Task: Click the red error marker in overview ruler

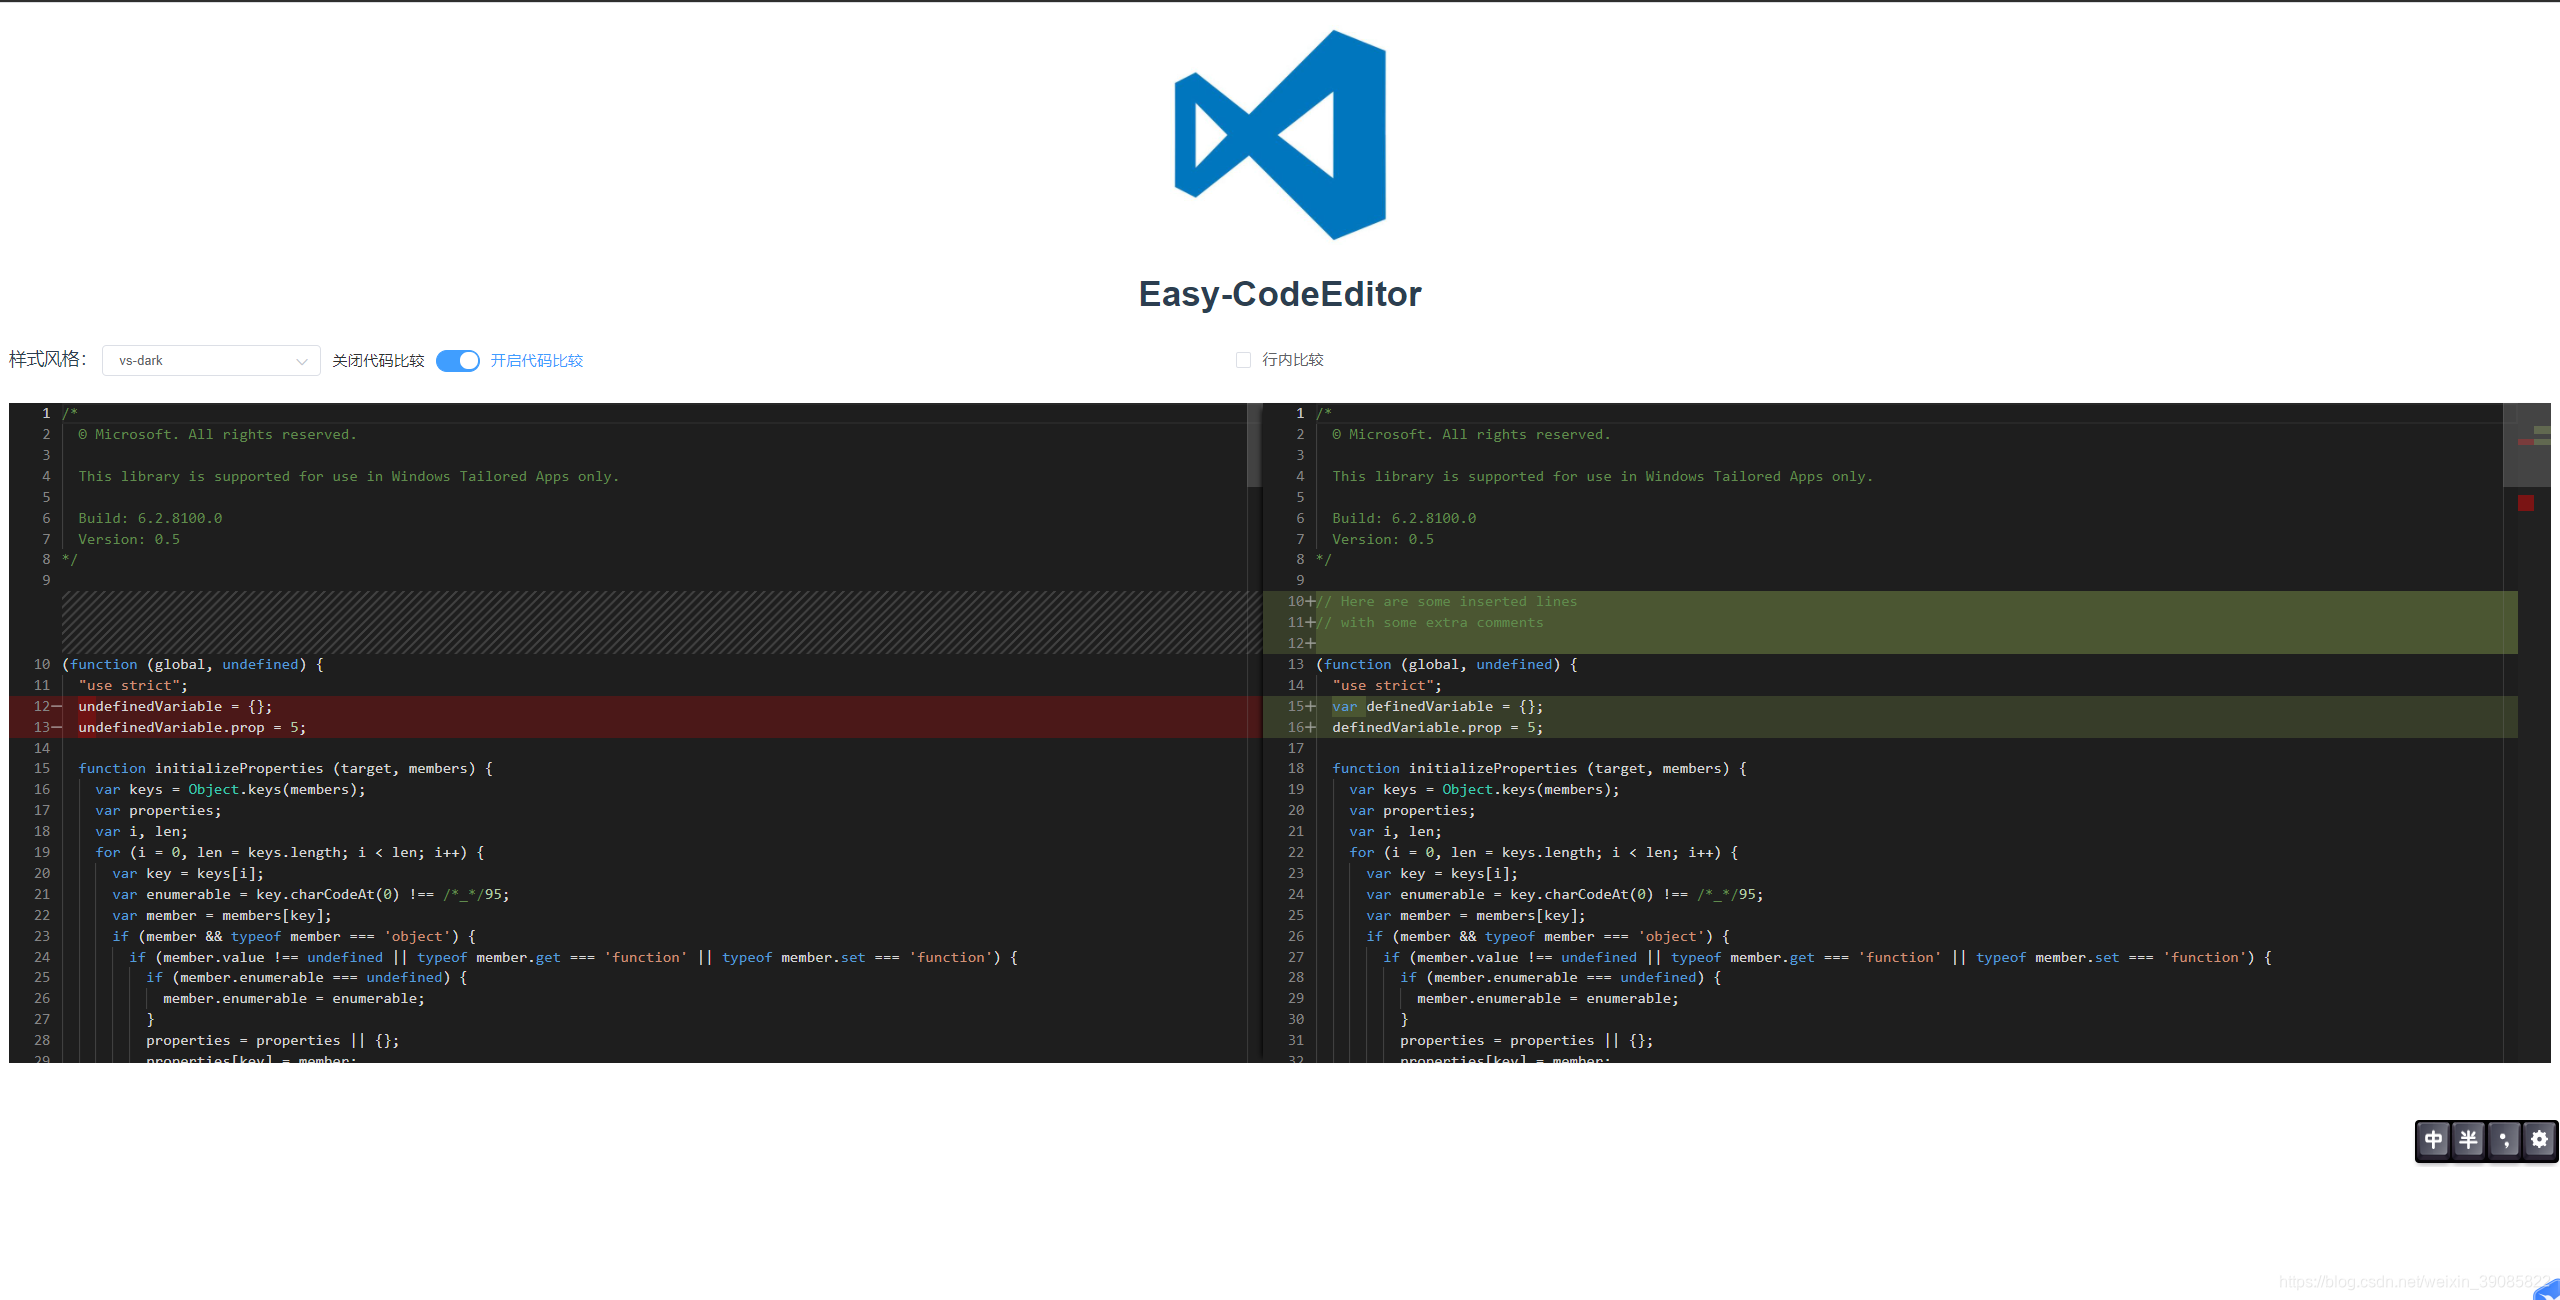Action: point(2526,503)
